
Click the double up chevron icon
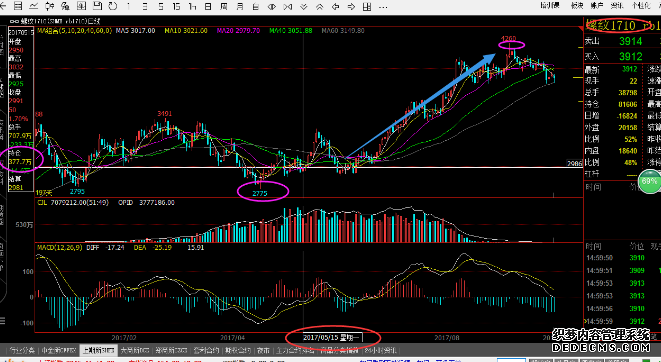tap(320, 7)
